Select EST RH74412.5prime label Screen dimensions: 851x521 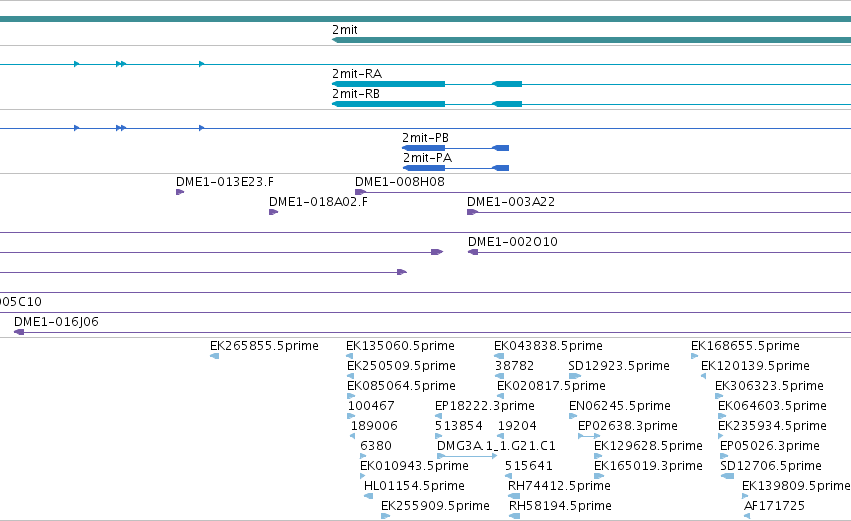[x=559, y=486]
